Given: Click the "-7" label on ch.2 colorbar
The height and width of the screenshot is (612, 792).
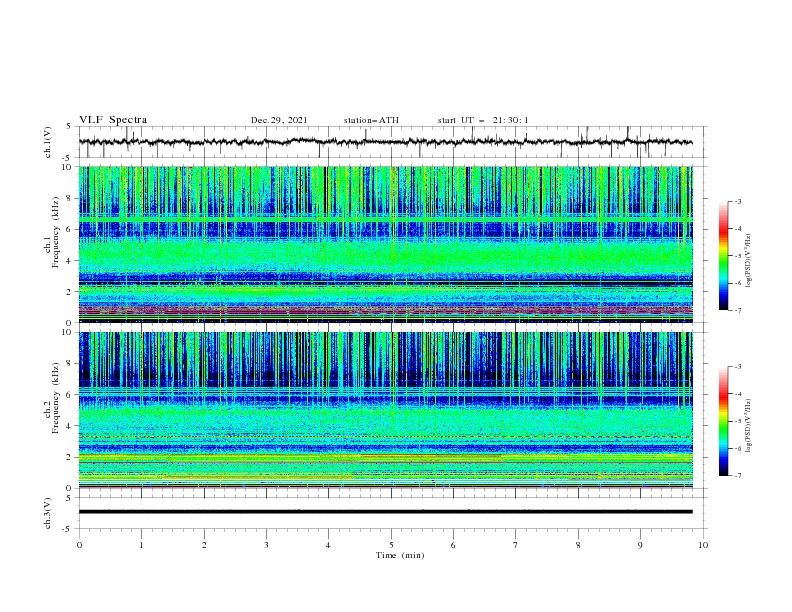Looking at the screenshot, I should pyautogui.click(x=738, y=475).
